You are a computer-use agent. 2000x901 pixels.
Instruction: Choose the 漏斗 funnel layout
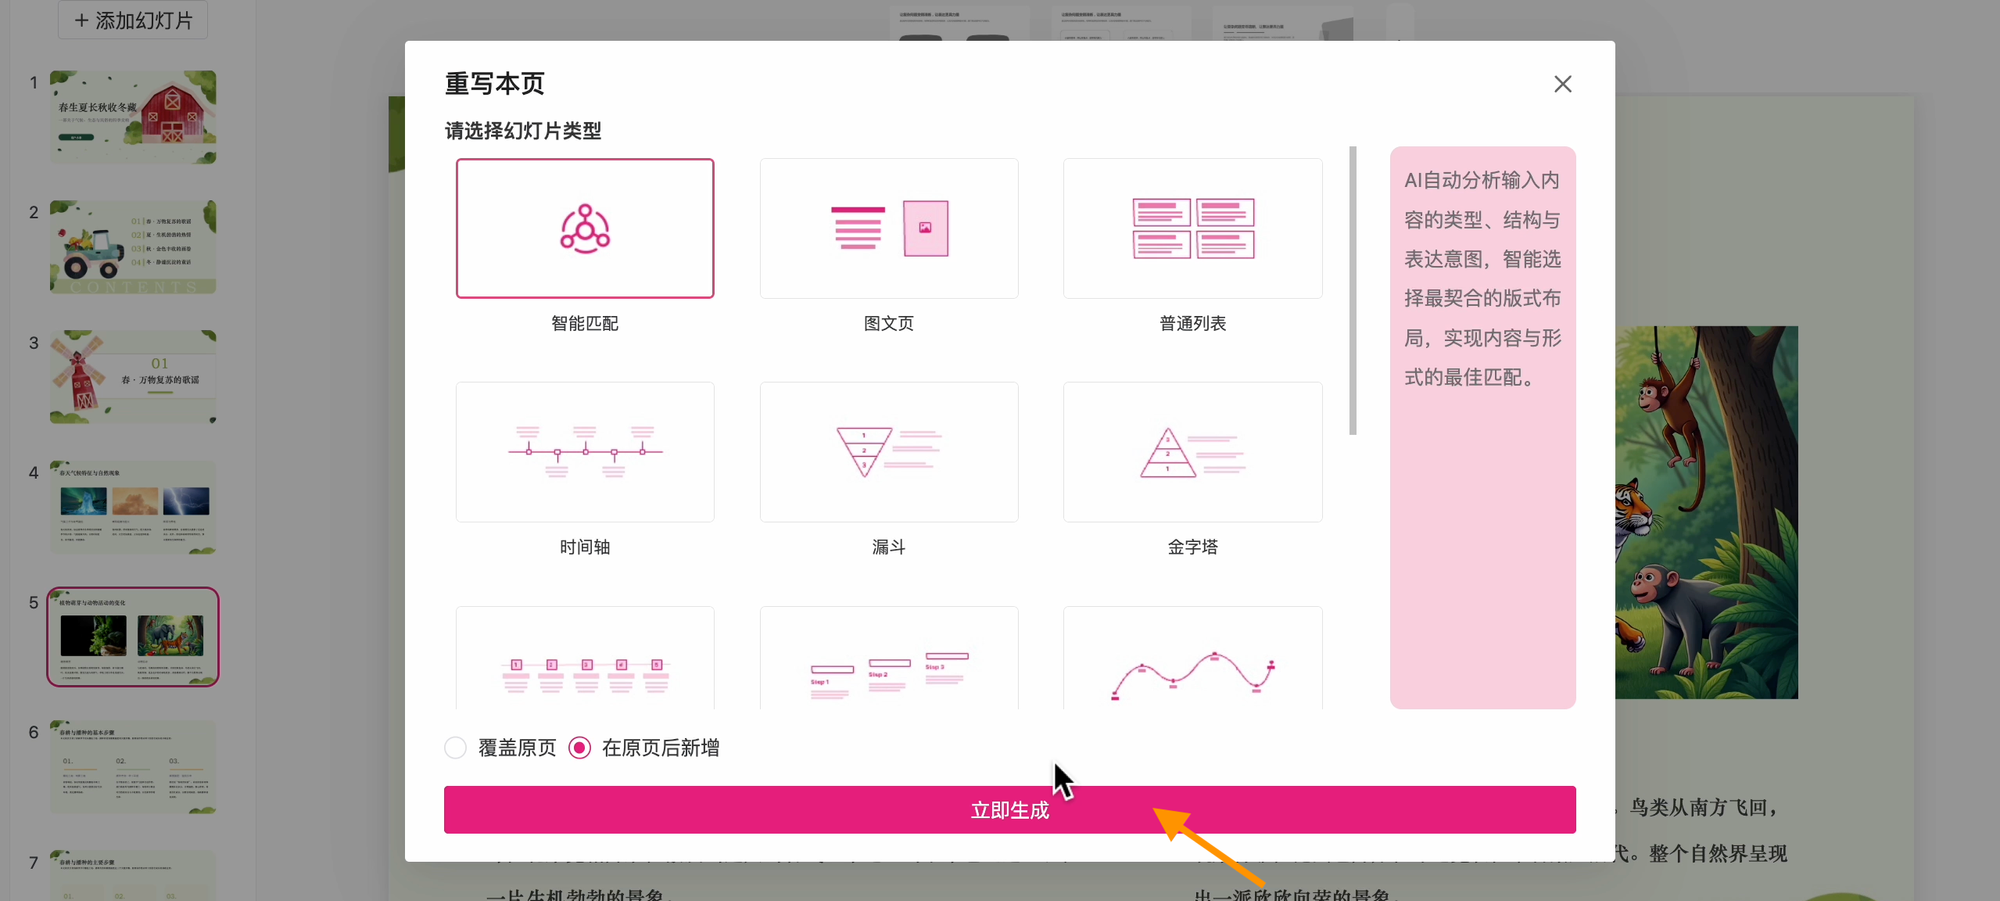pyautogui.click(x=889, y=452)
